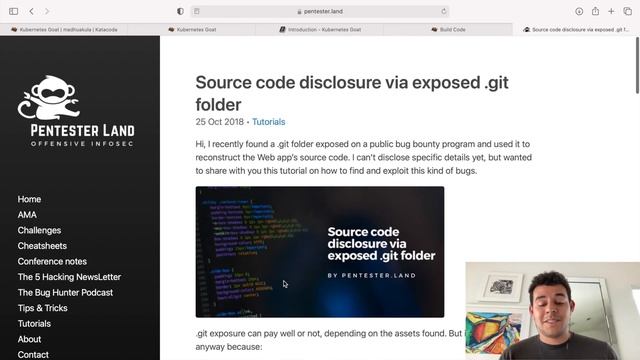This screenshot has height=360, width=640.
Task: Open Challenges in the sidebar
Action: (39, 230)
